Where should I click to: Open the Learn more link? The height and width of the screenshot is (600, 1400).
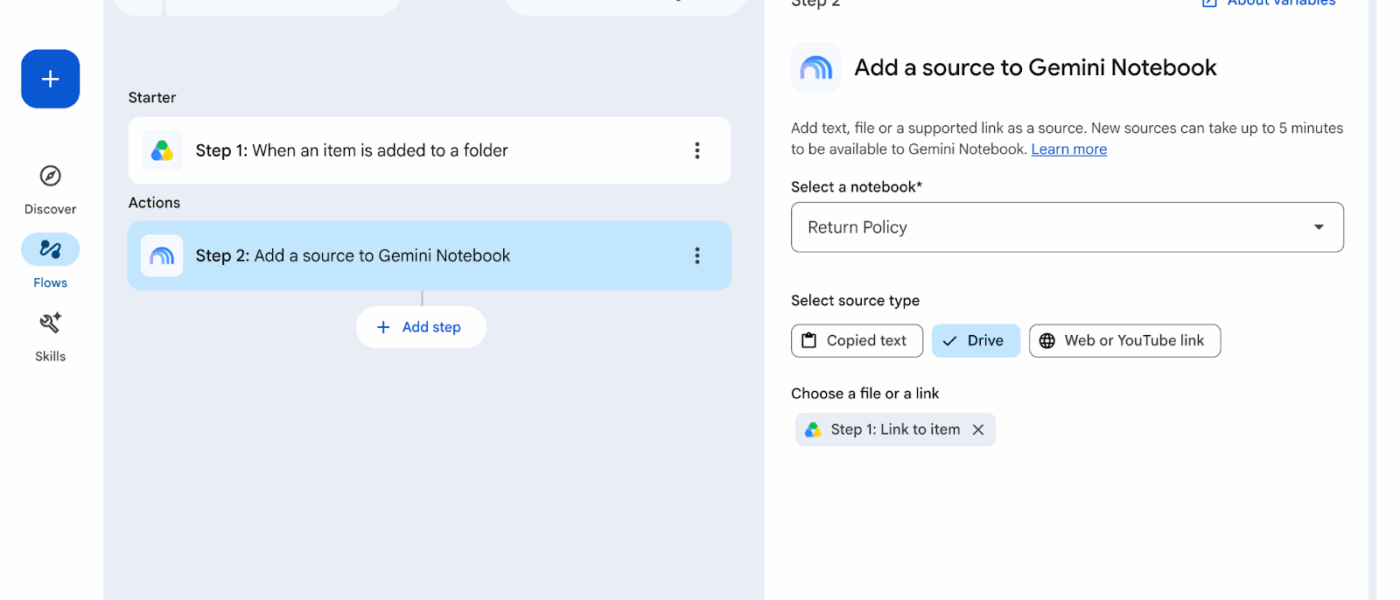pyautogui.click(x=1069, y=150)
